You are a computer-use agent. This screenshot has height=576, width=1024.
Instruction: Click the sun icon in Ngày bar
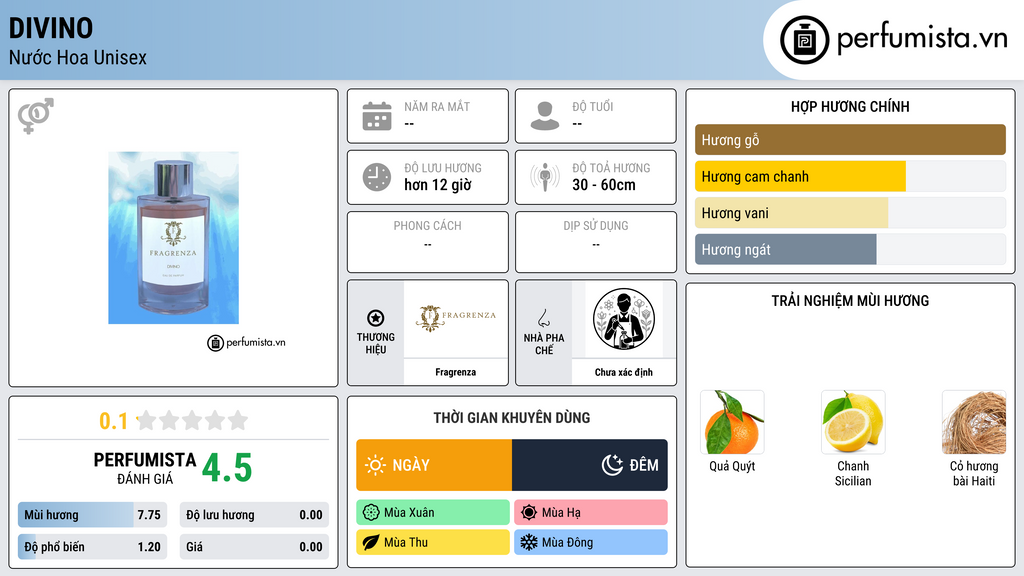(375, 465)
